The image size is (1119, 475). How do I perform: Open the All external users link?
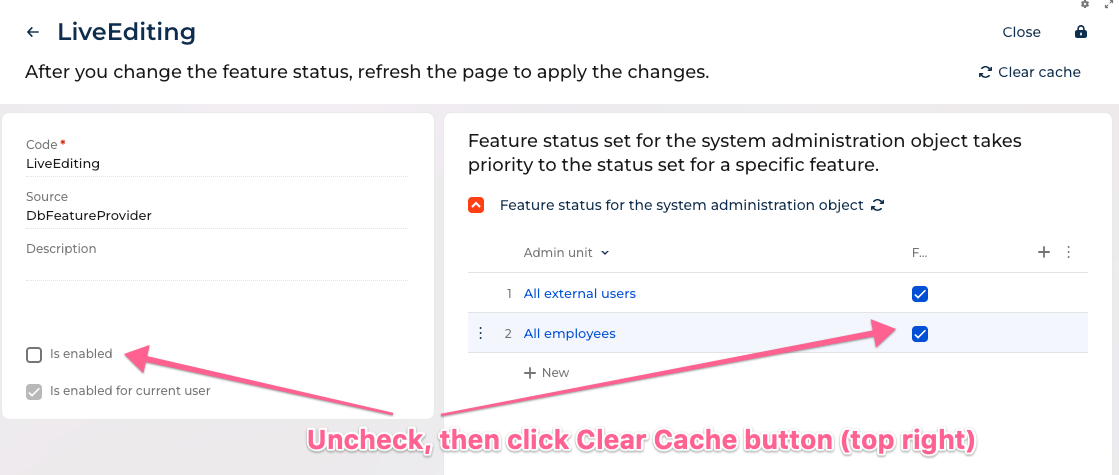pos(579,294)
